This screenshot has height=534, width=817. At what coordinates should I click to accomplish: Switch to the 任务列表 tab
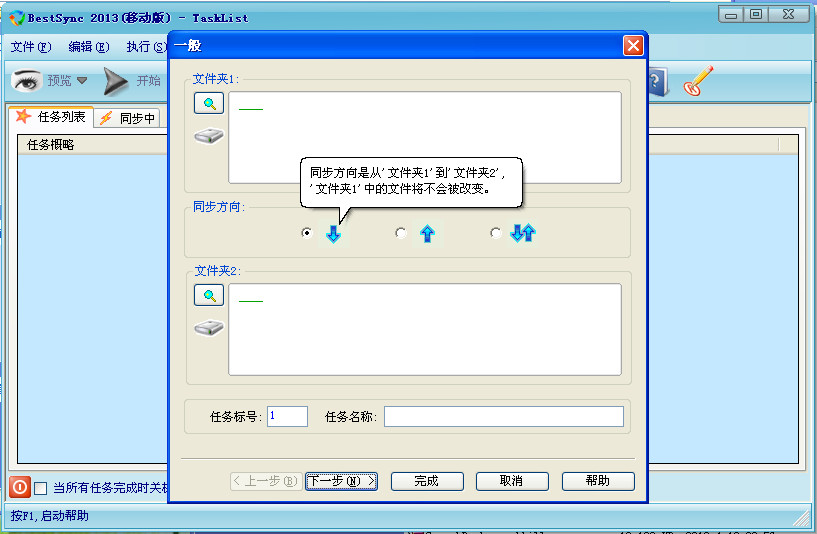[x=51, y=117]
